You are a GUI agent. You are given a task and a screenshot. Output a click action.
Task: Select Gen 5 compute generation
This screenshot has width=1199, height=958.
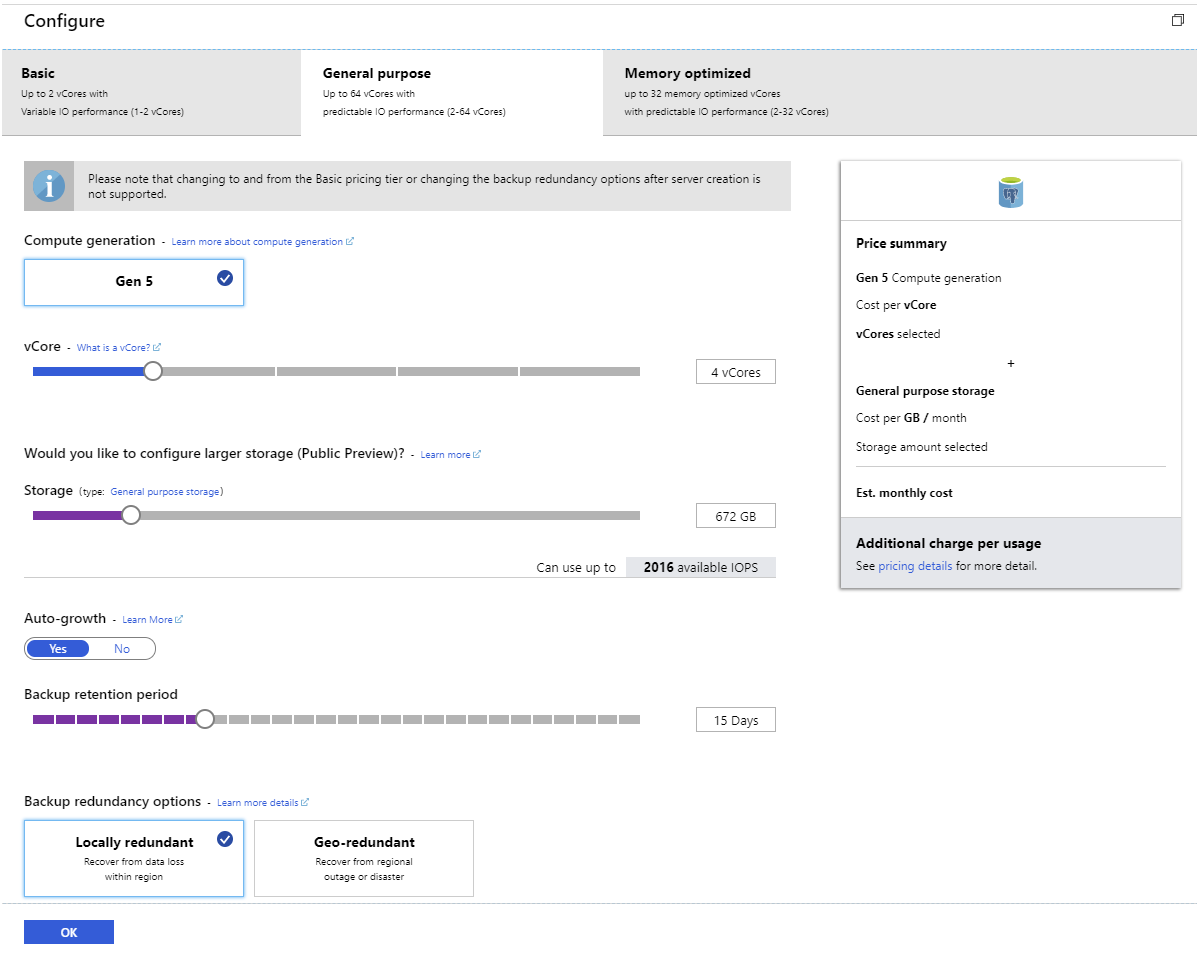pos(134,282)
